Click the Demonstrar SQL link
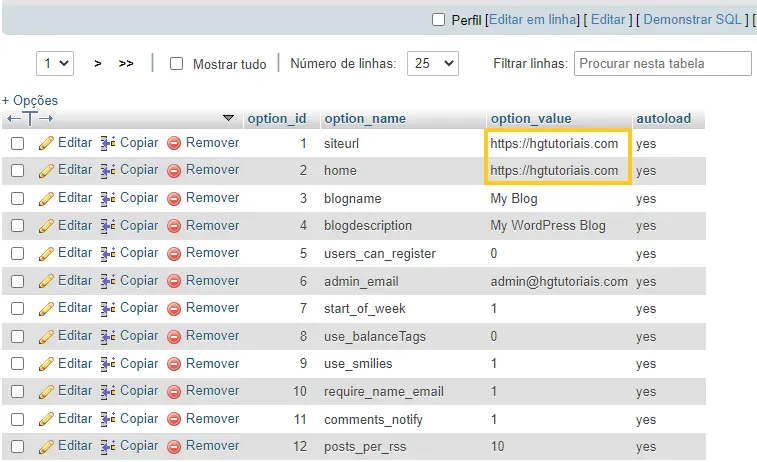Image resolution: width=757 pixels, height=462 pixels. coord(692,20)
